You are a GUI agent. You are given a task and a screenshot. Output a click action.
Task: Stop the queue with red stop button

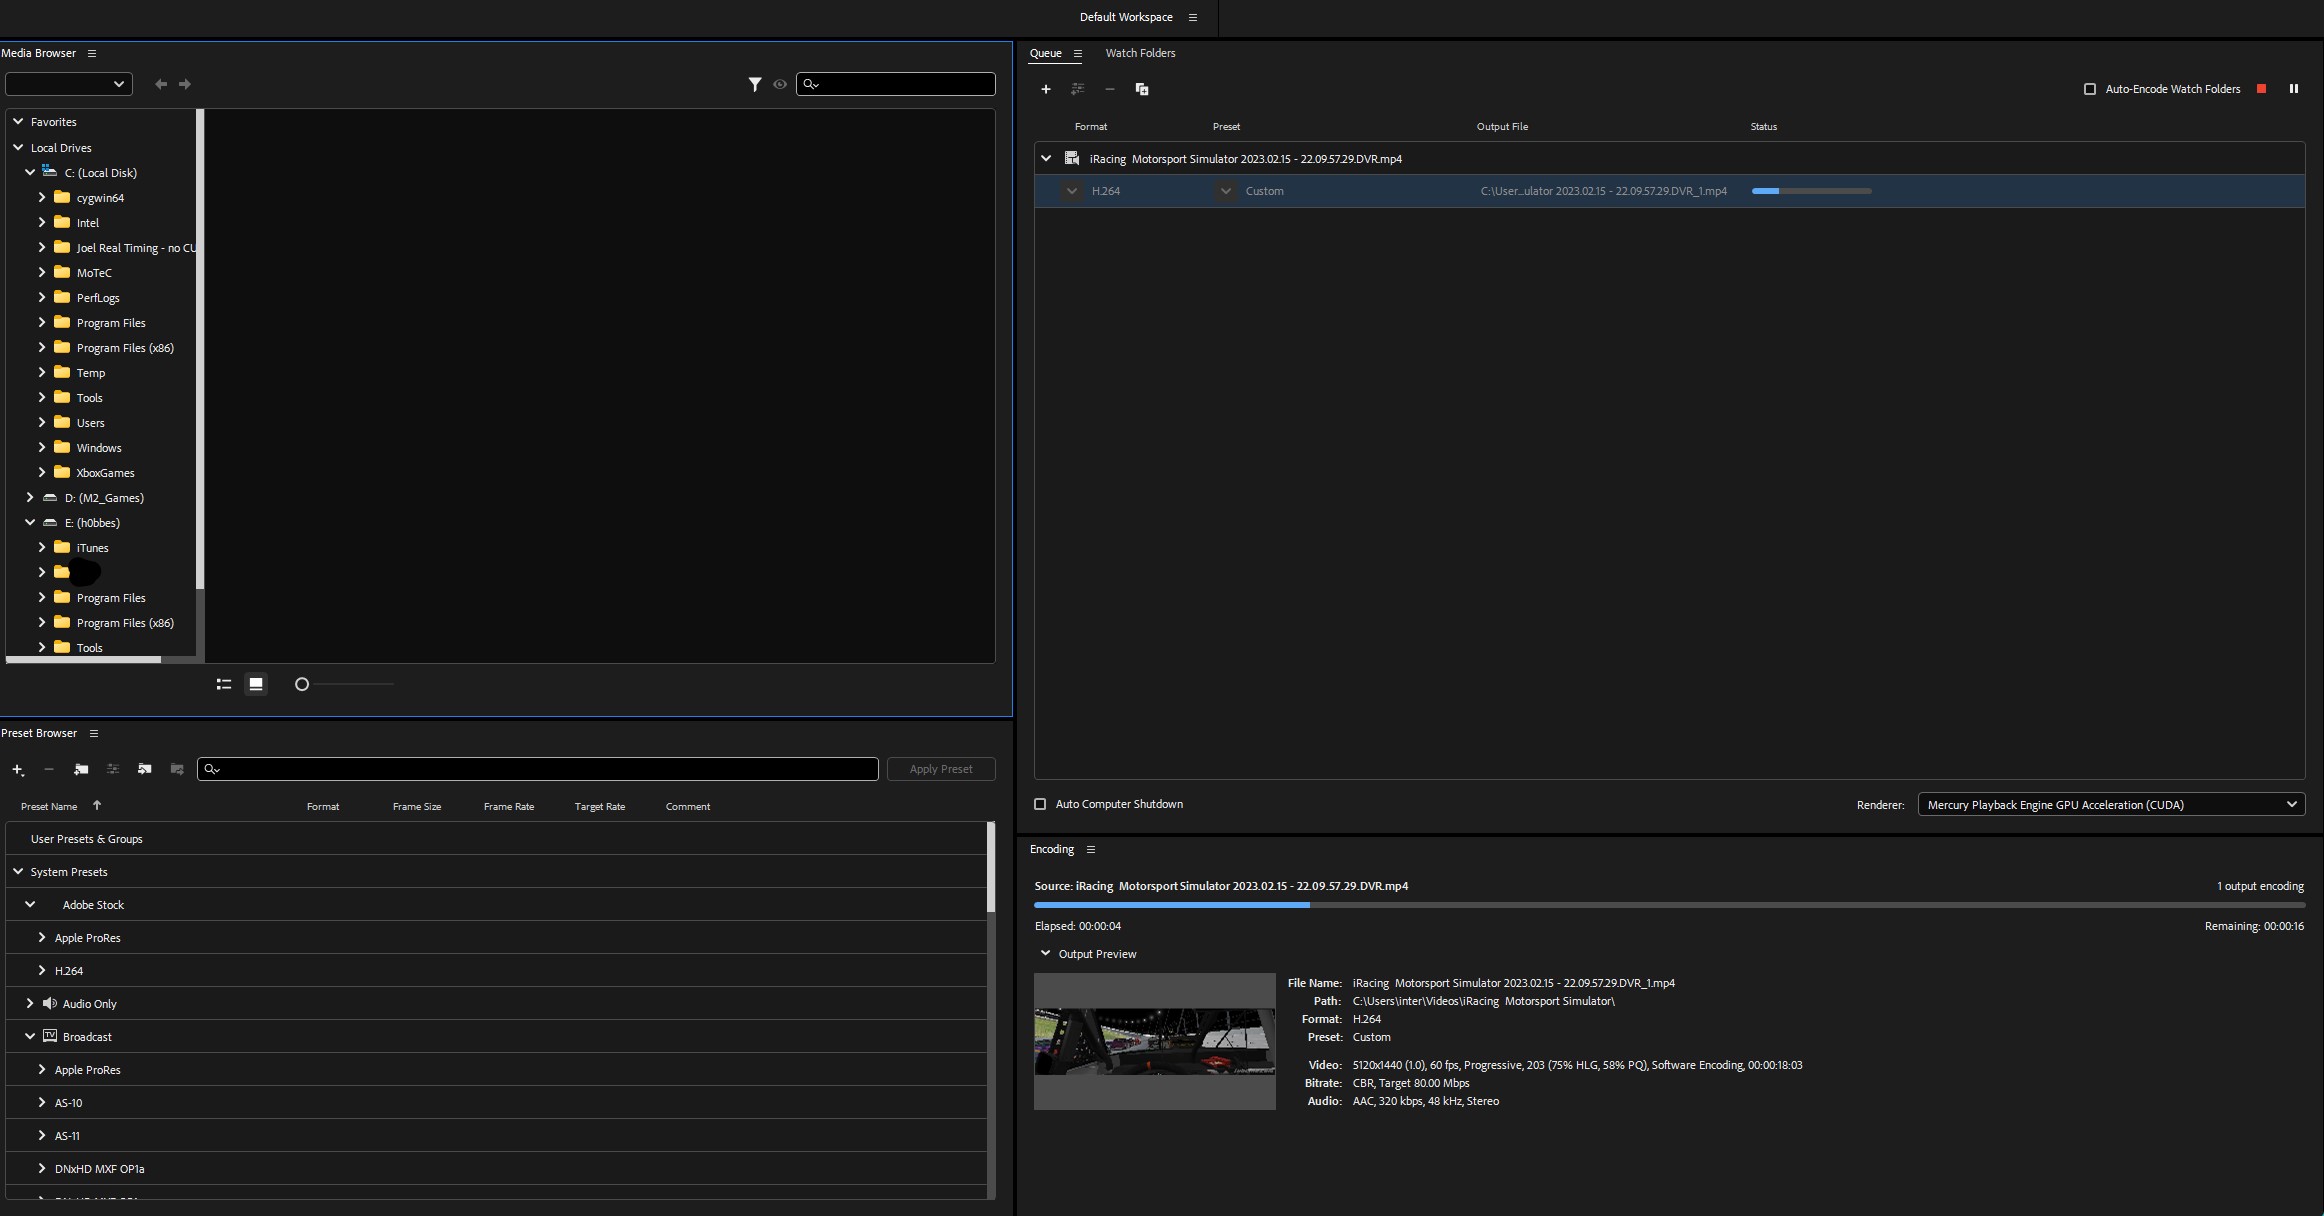(2261, 89)
